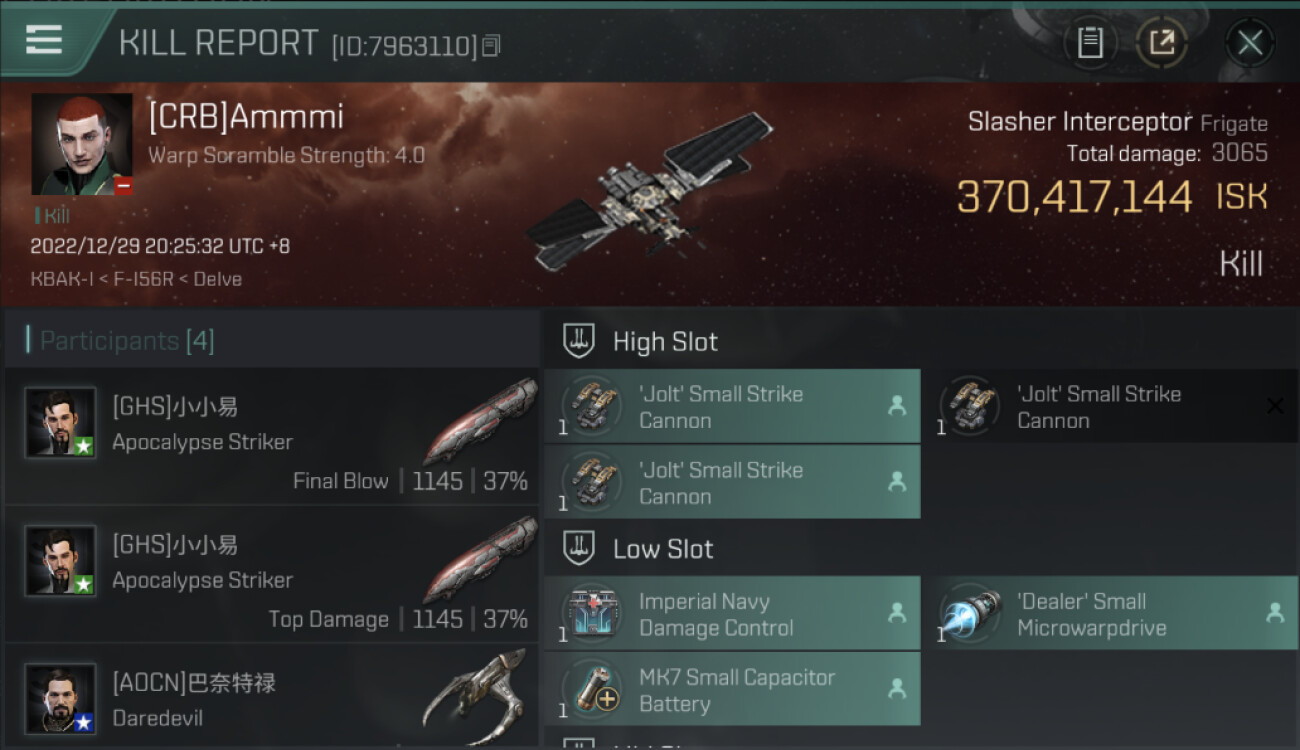Viewport: 1300px width, 750px height.
Task: Select the Top Damage participant entry
Action: click(272, 574)
